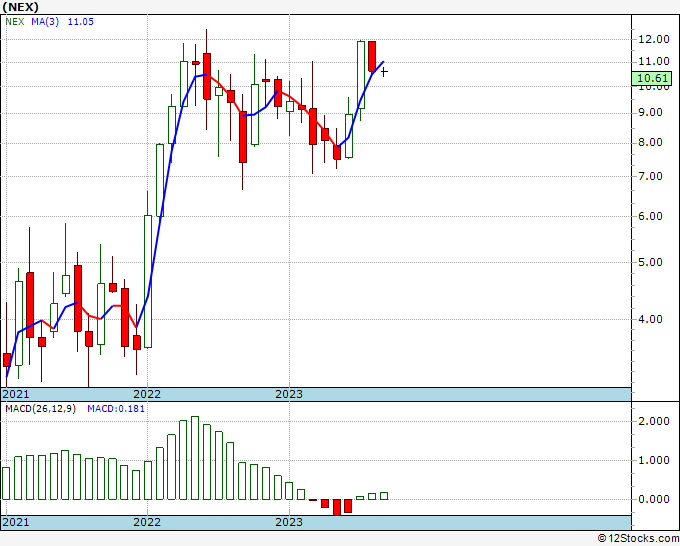The width and height of the screenshot is (680, 546).
Task: Click the 6.00 price axis label
Action: (651, 216)
